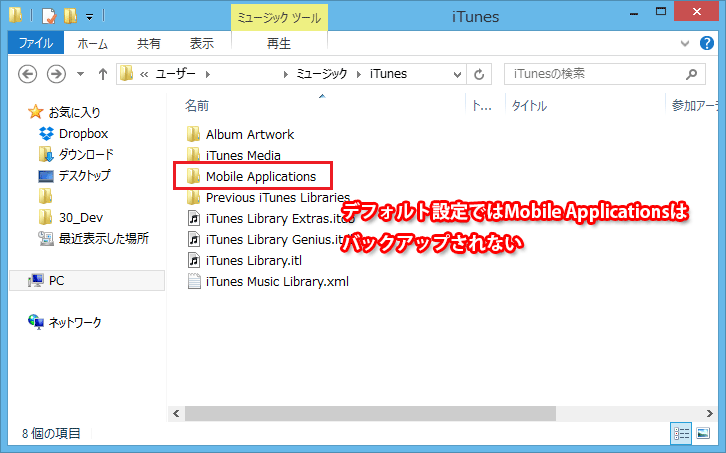726x453 pixels.
Task: Select the iTunes Music Library.xml file
Action: [x=277, y=282]
